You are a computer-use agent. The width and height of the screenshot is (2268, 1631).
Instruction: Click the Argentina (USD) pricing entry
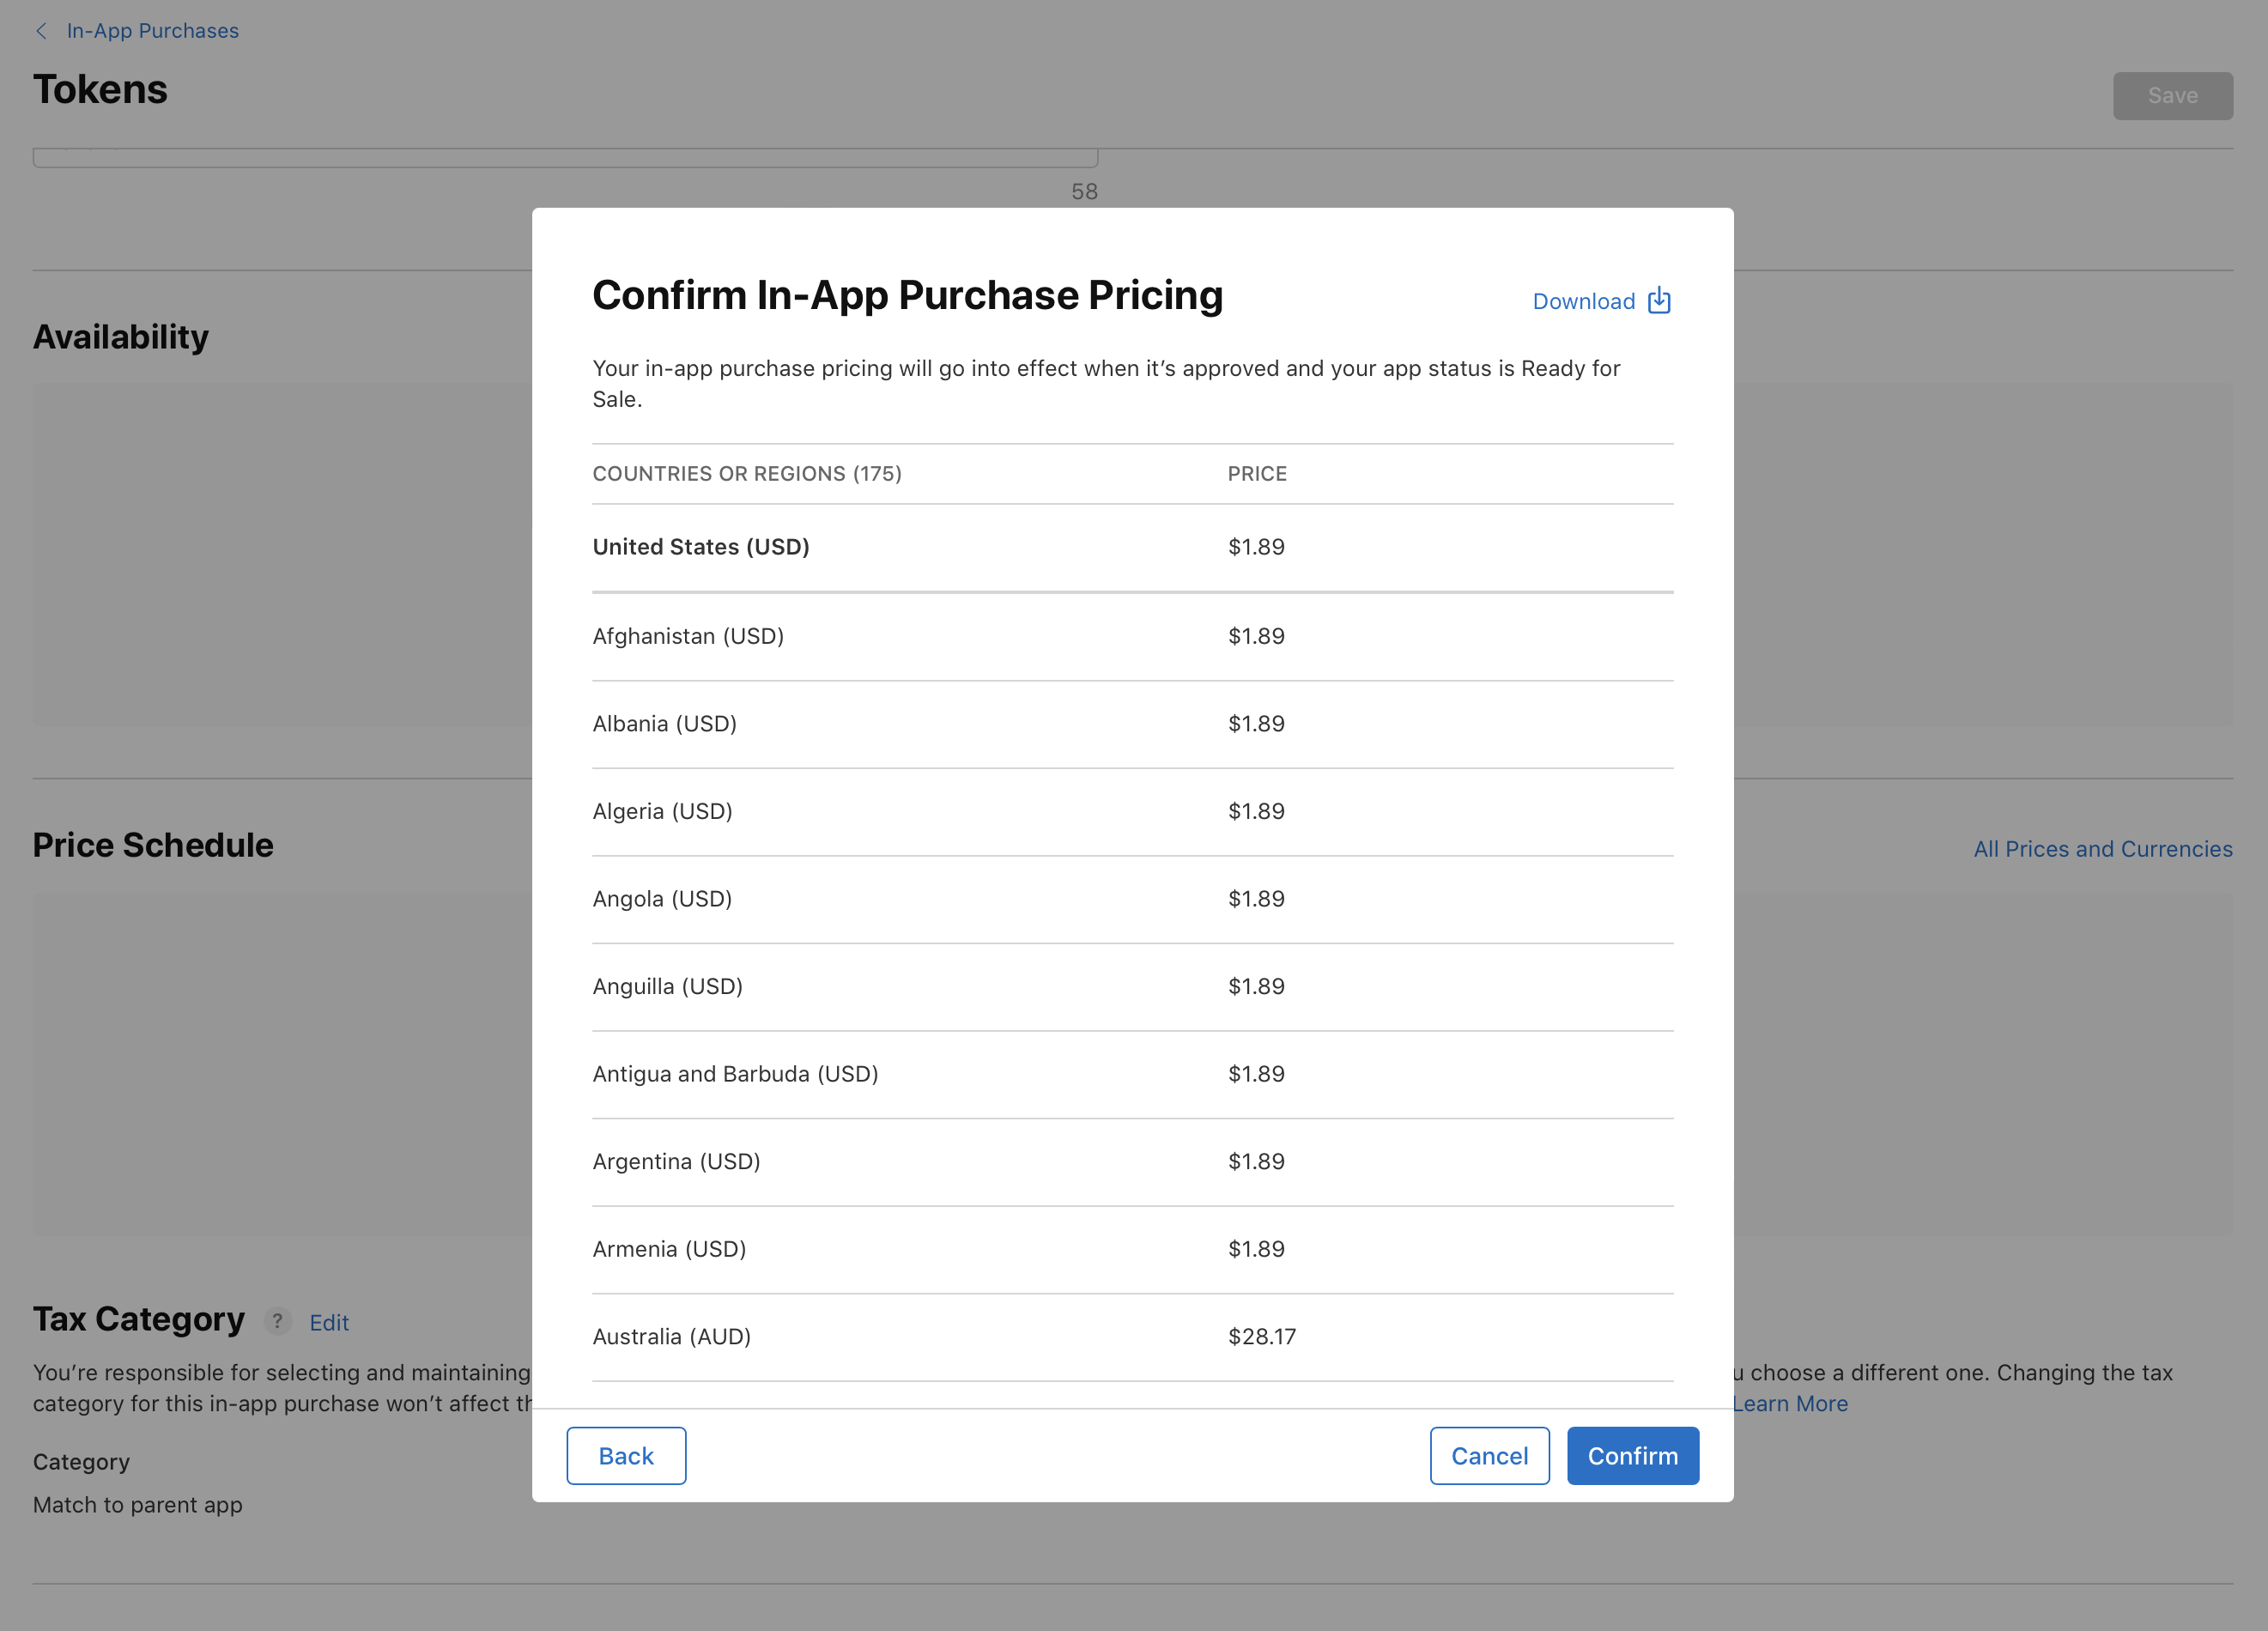point(676,1161)
